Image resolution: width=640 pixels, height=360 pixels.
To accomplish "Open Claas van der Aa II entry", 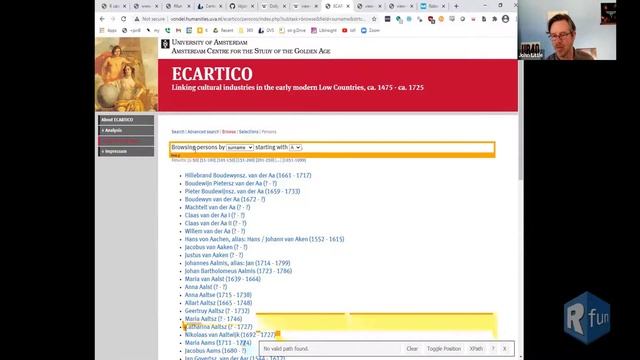I will [x=216, y=223].
